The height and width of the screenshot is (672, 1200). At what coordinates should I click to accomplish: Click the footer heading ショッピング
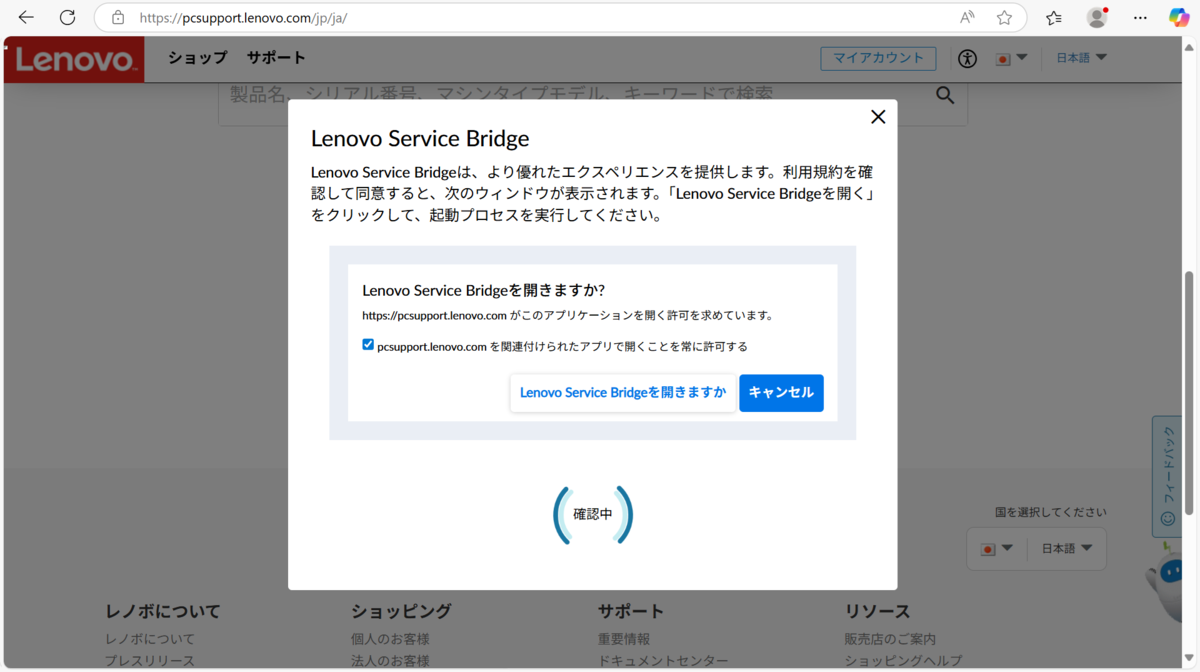pos(401,611)
